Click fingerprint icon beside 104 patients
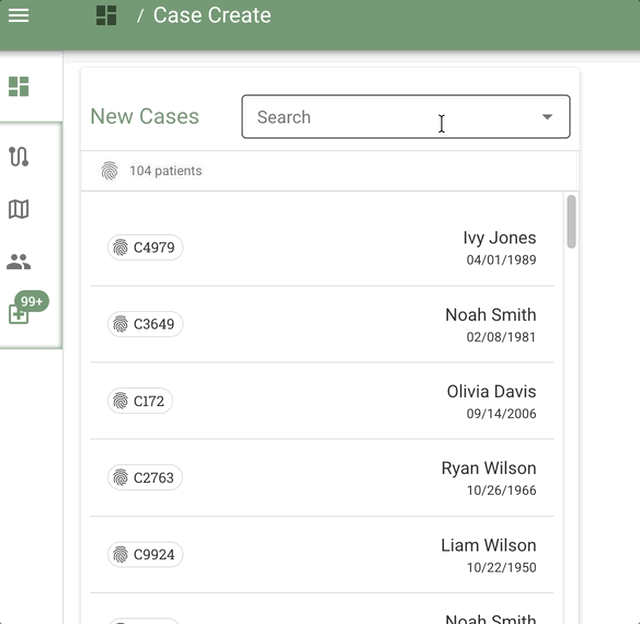 109,171
